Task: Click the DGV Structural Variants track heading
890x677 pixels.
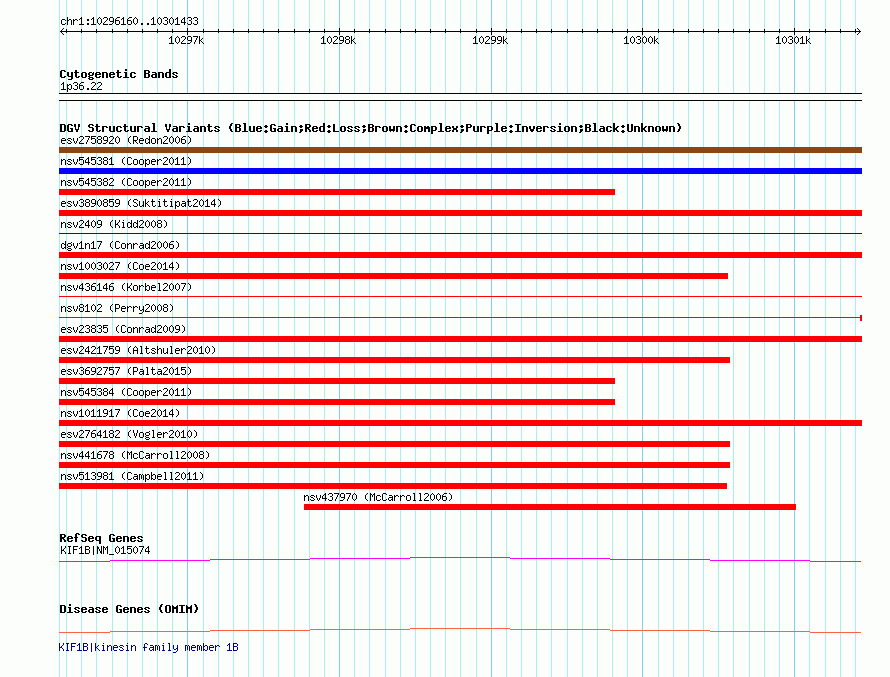Action: click(x=371, y=128)
